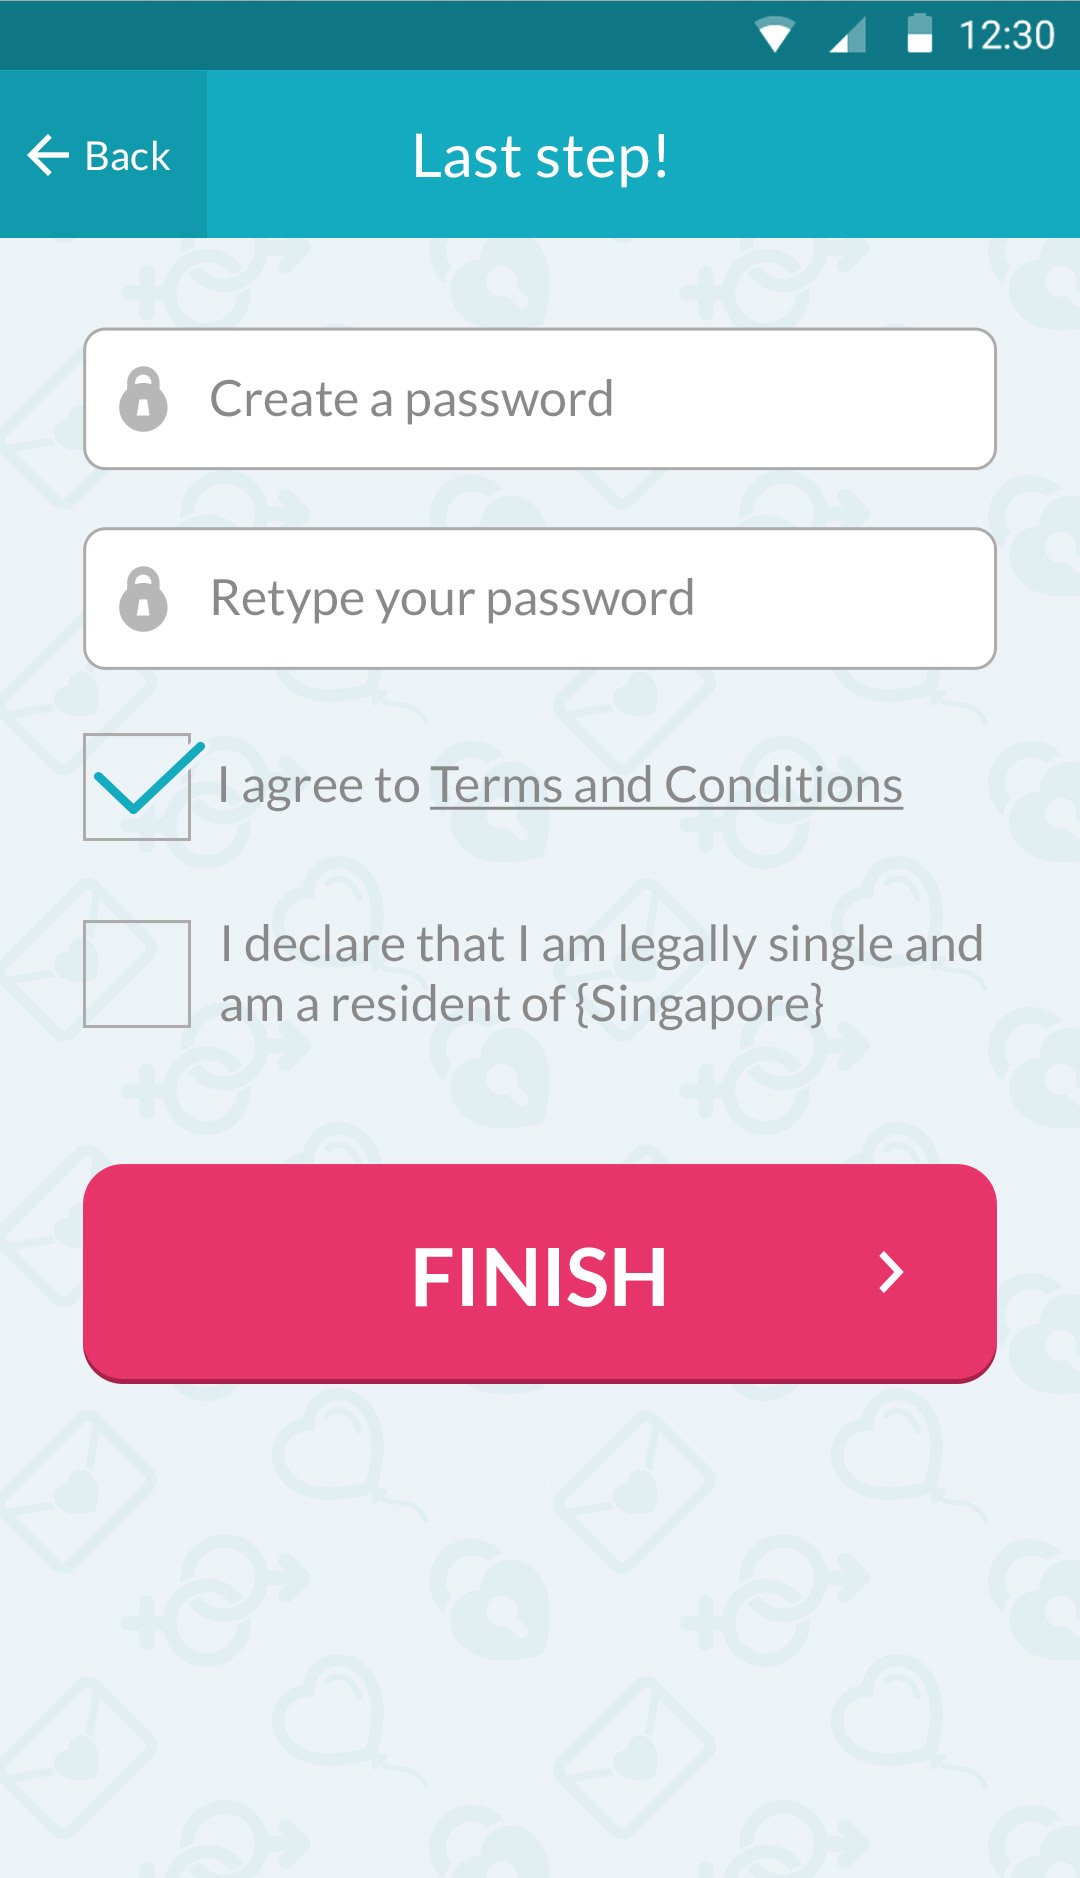1080x1878 pixels.
Task: Click the blue checkmark in the terms checkbox
Action: click(148, 778)
